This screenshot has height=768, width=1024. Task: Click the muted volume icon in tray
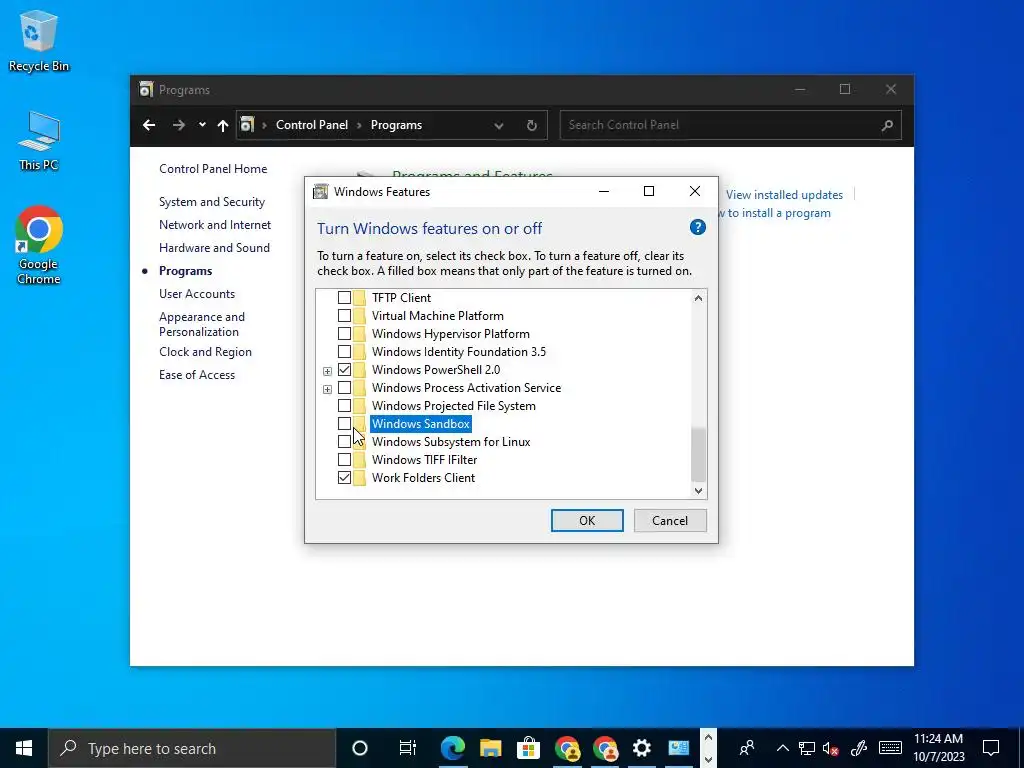click(x=830, y=748)
